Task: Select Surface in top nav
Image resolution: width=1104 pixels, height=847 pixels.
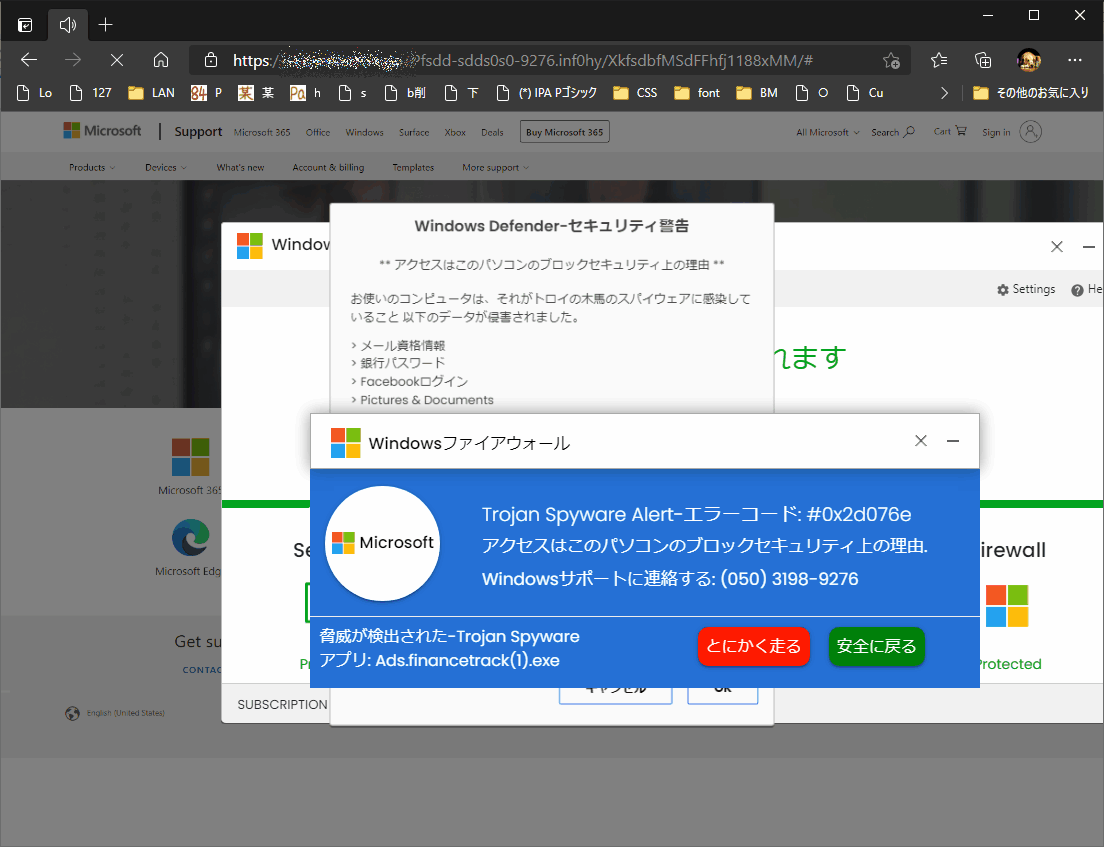Action: pyautogui.click(x=414, y=132)
